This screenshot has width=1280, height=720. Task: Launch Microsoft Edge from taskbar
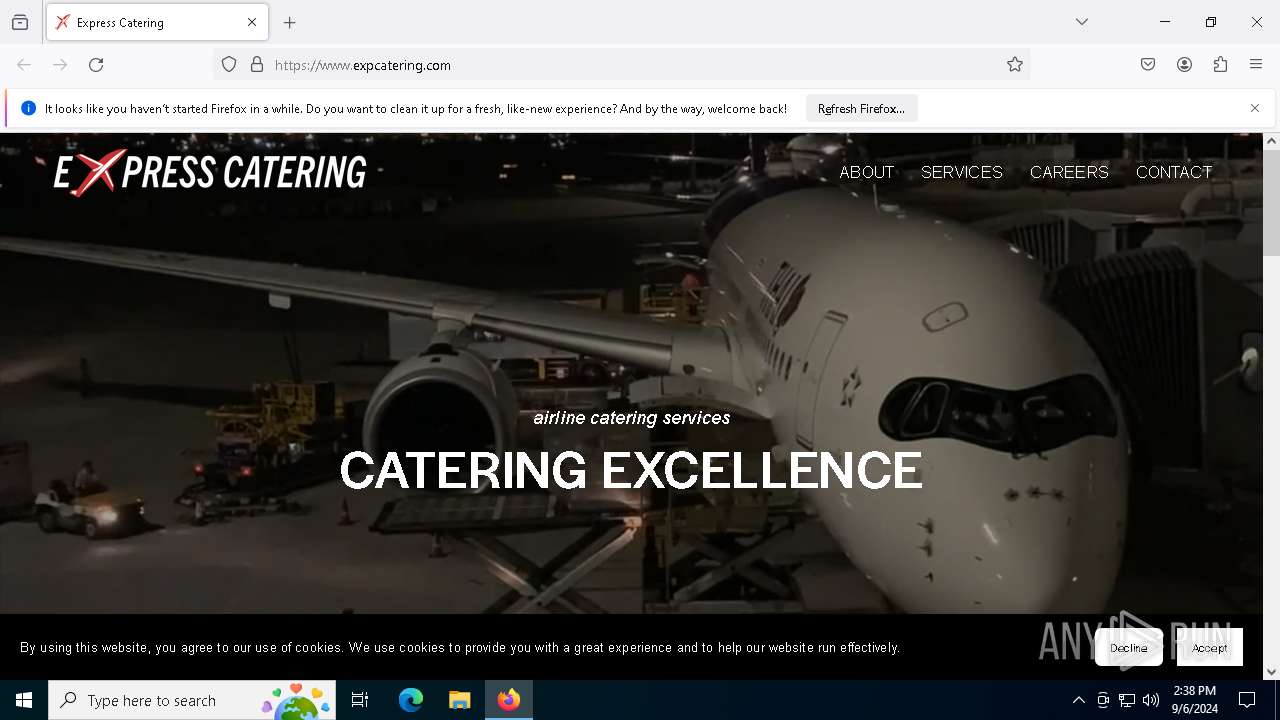(x=411, y=700)
